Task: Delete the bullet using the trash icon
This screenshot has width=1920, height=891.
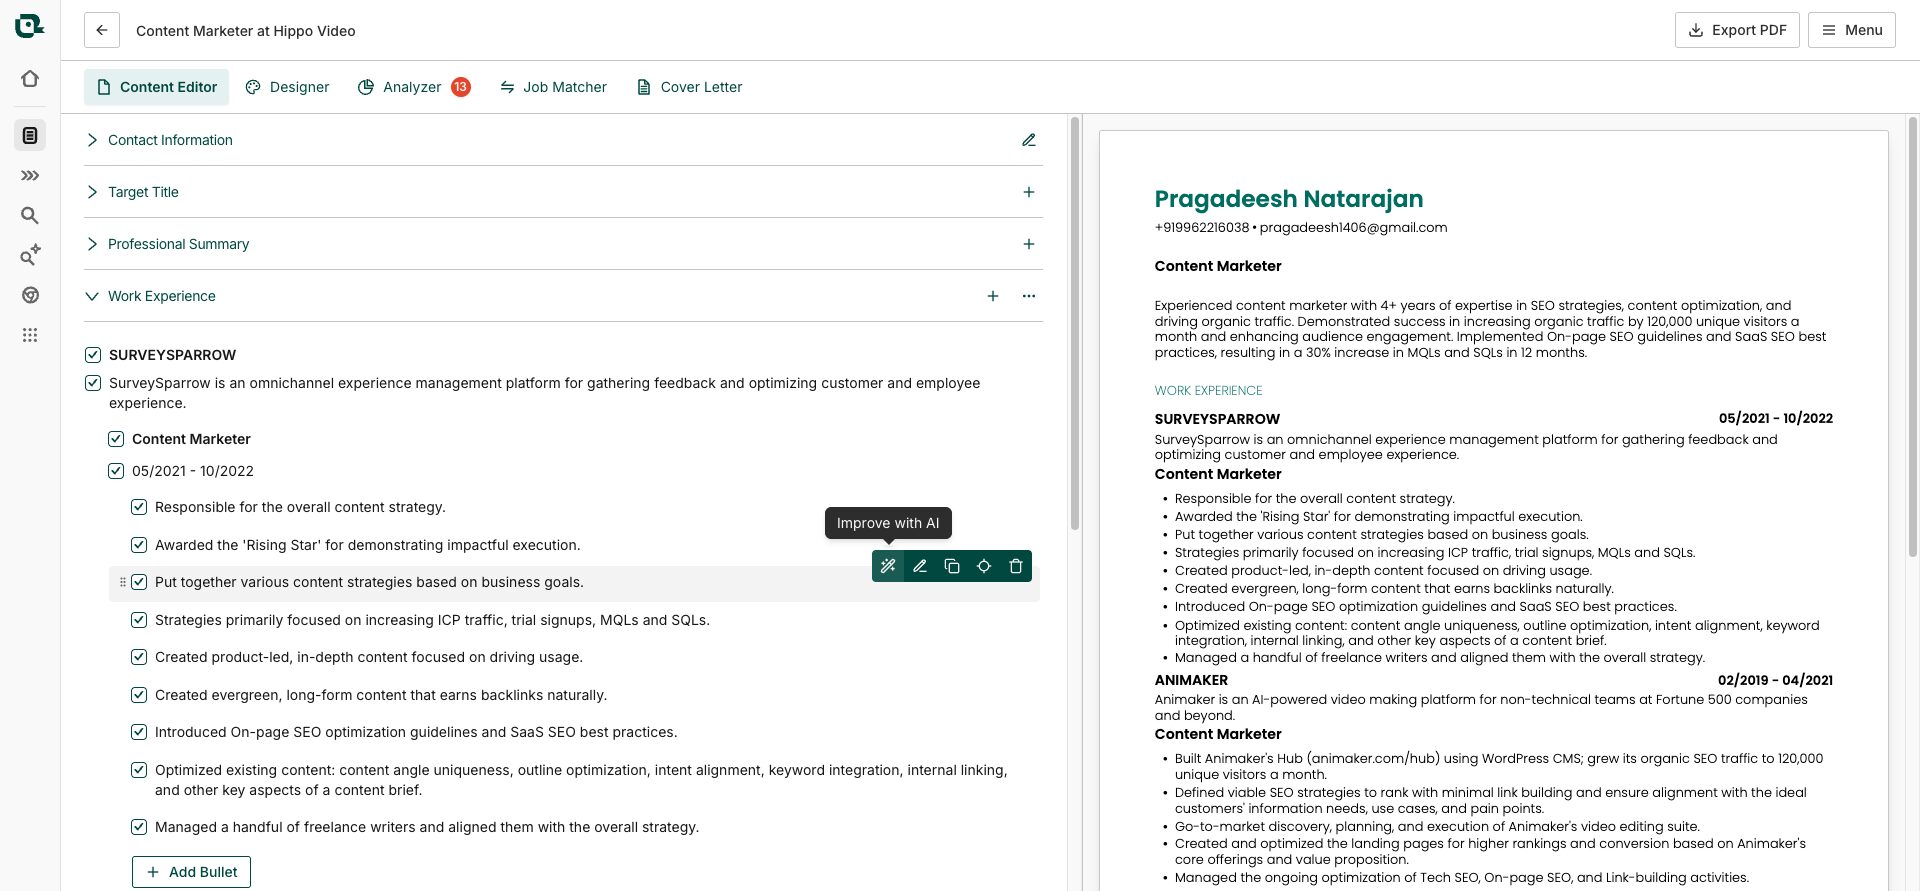Action: point(1016,566)
